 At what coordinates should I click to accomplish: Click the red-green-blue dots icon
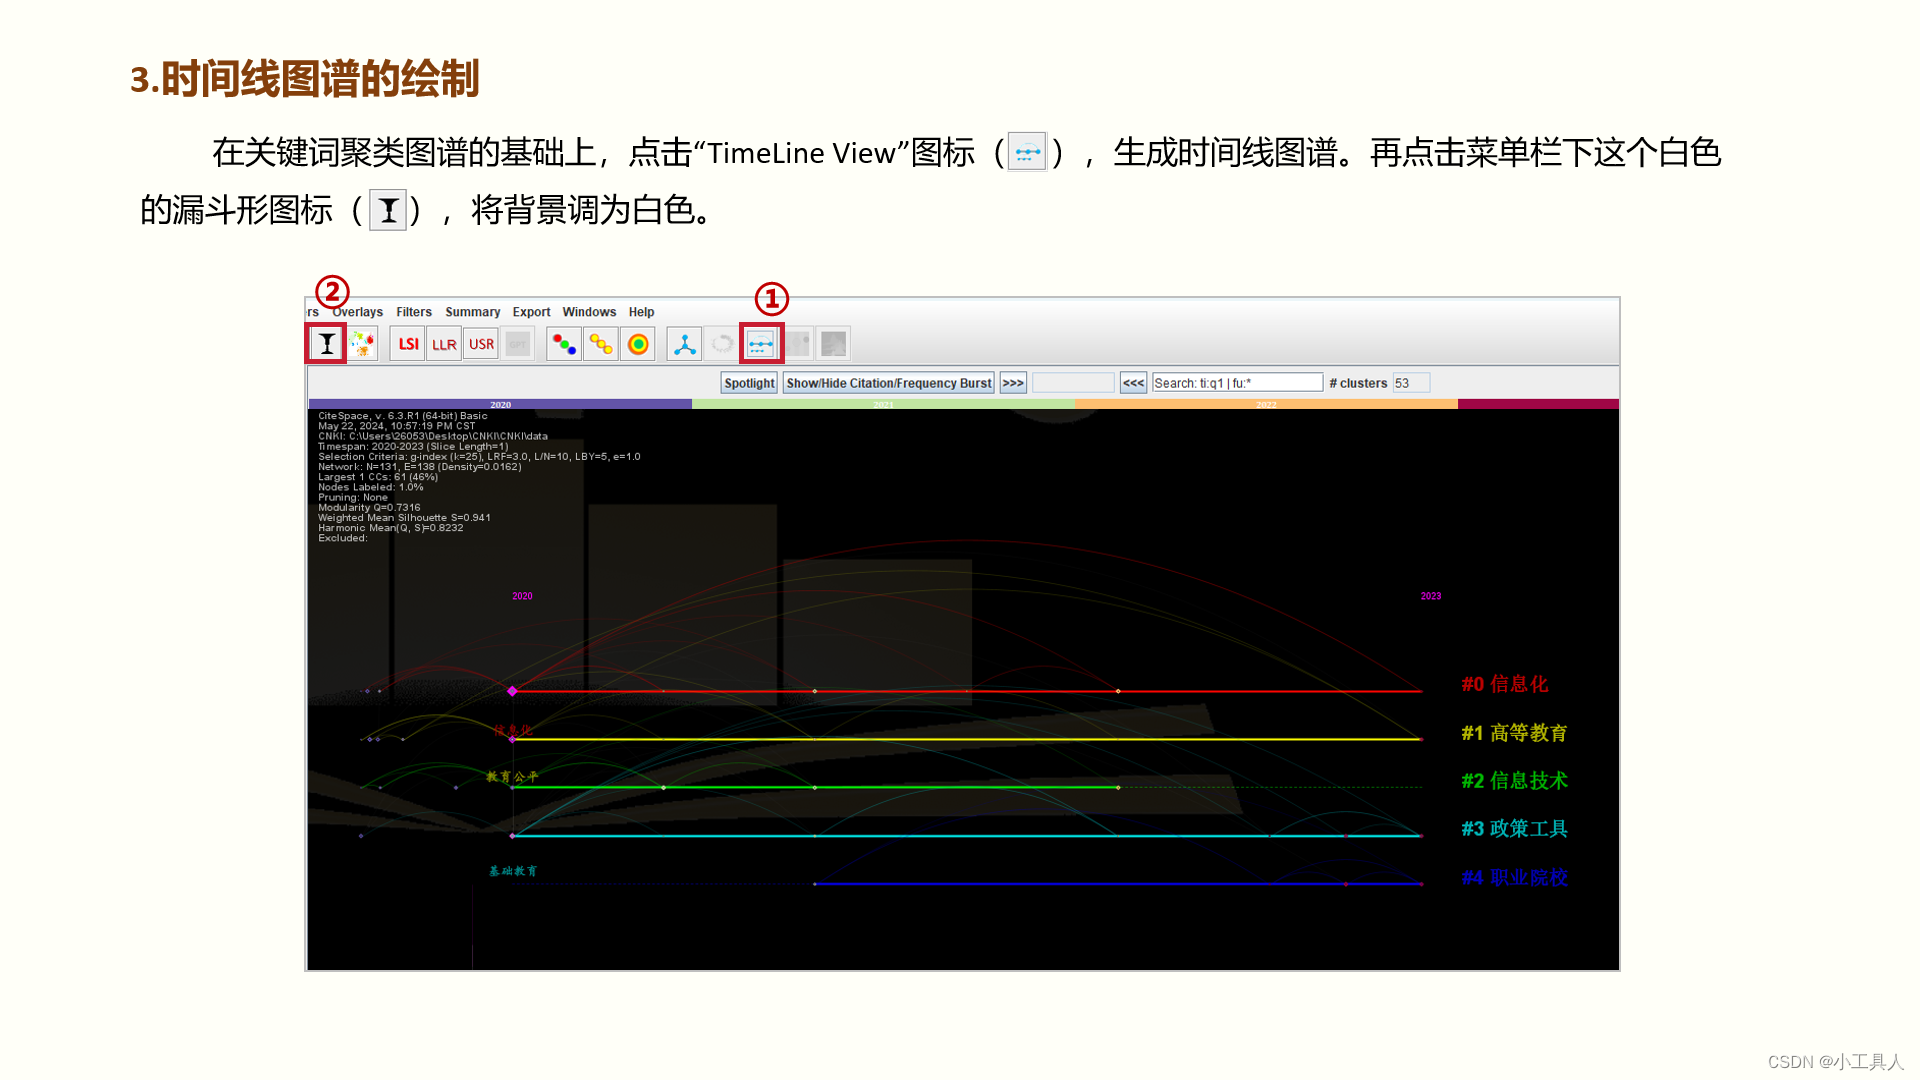coord(564,344)
